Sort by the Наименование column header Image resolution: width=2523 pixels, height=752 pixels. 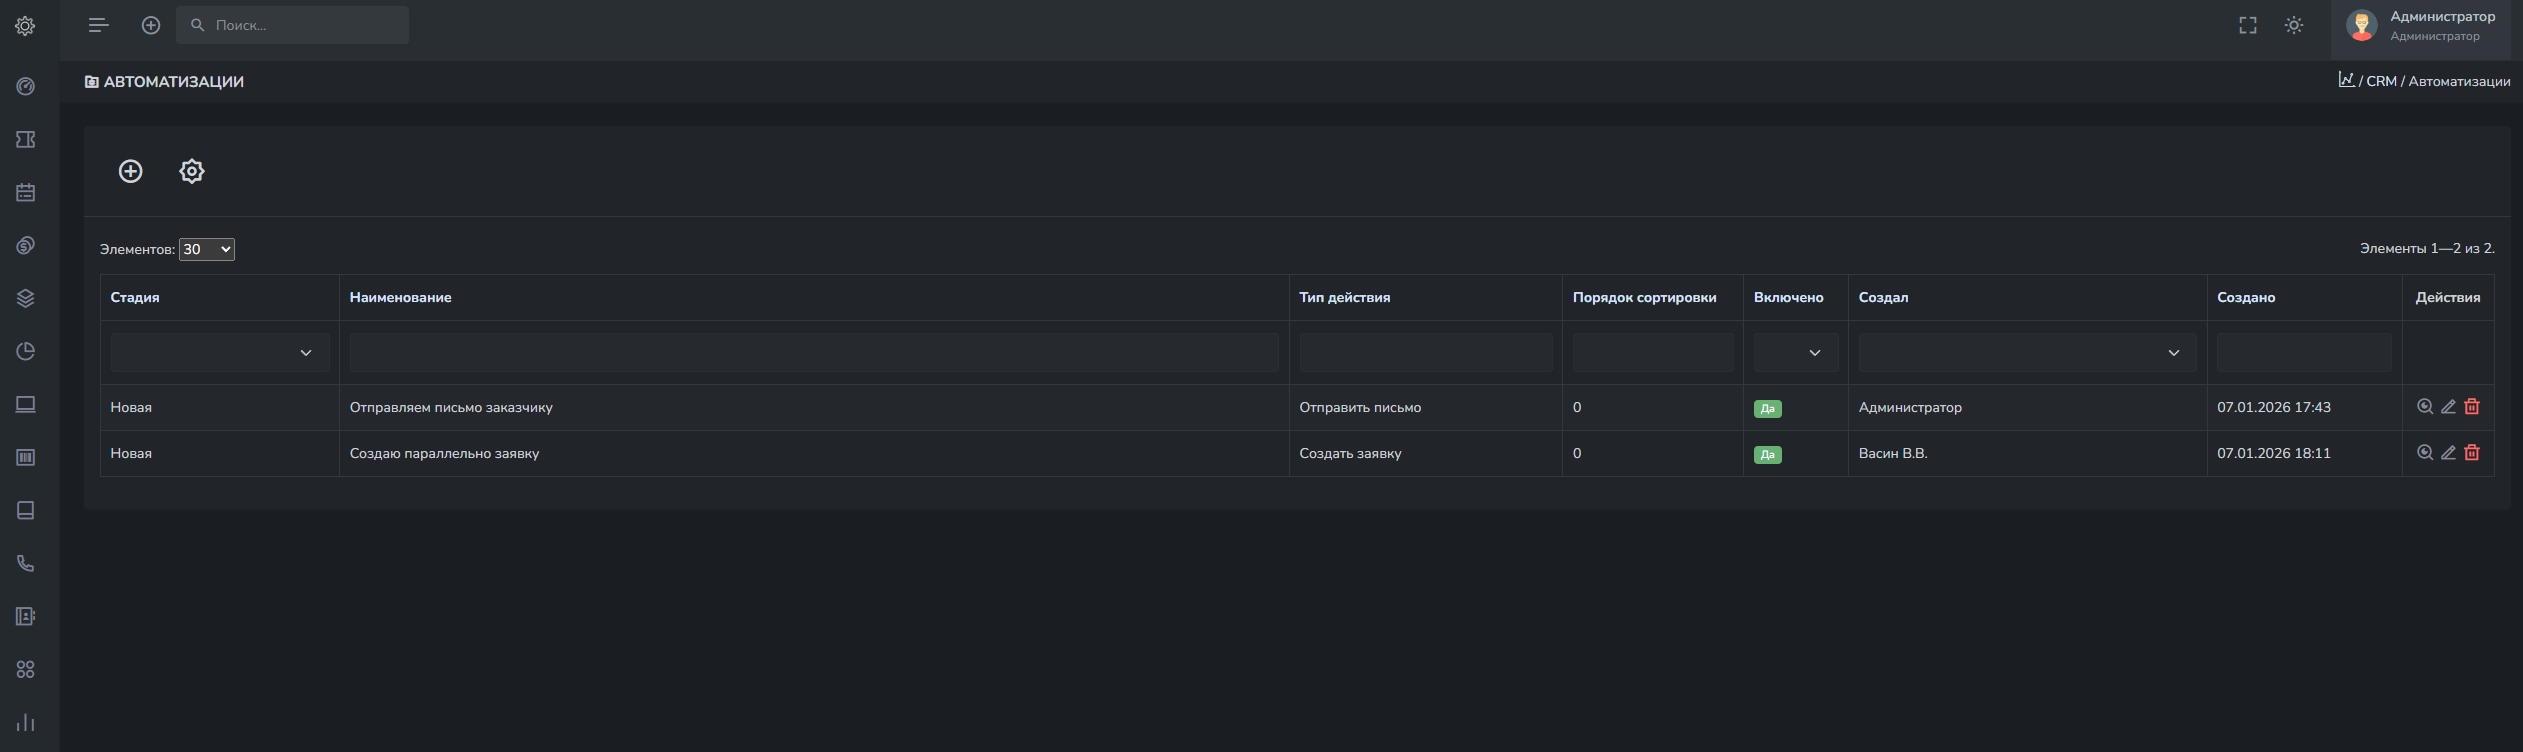tap(400, 297)
